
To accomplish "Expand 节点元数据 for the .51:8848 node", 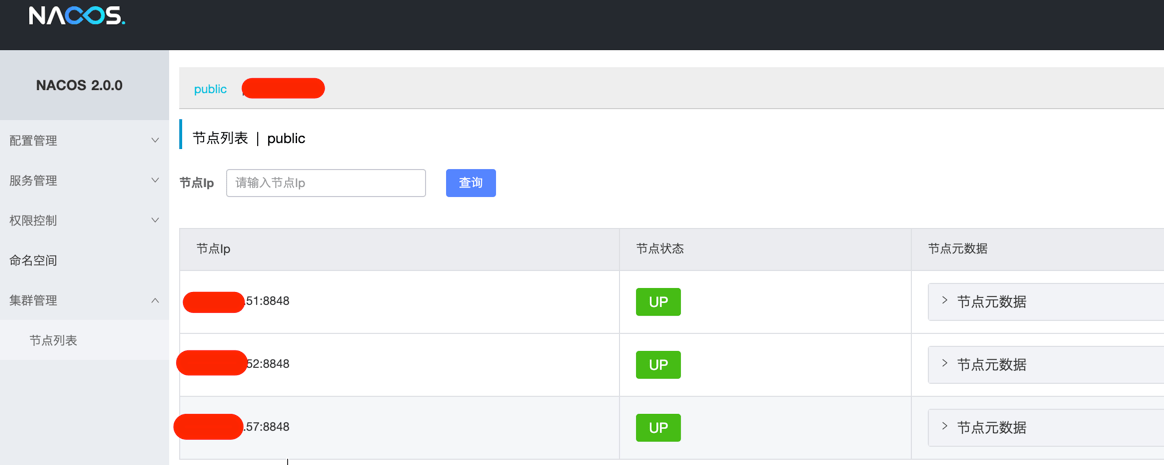I will (x=990, y=302).
